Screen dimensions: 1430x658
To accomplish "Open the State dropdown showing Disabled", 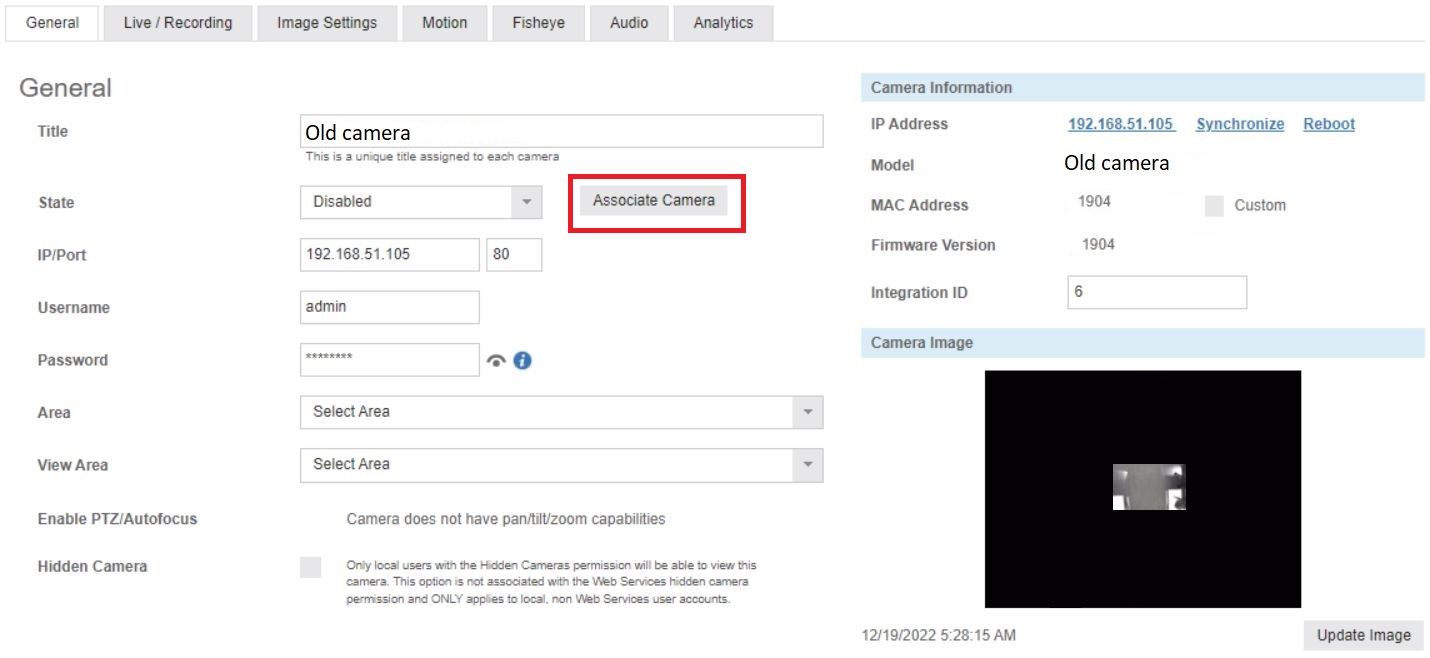I will click(420, 201).
